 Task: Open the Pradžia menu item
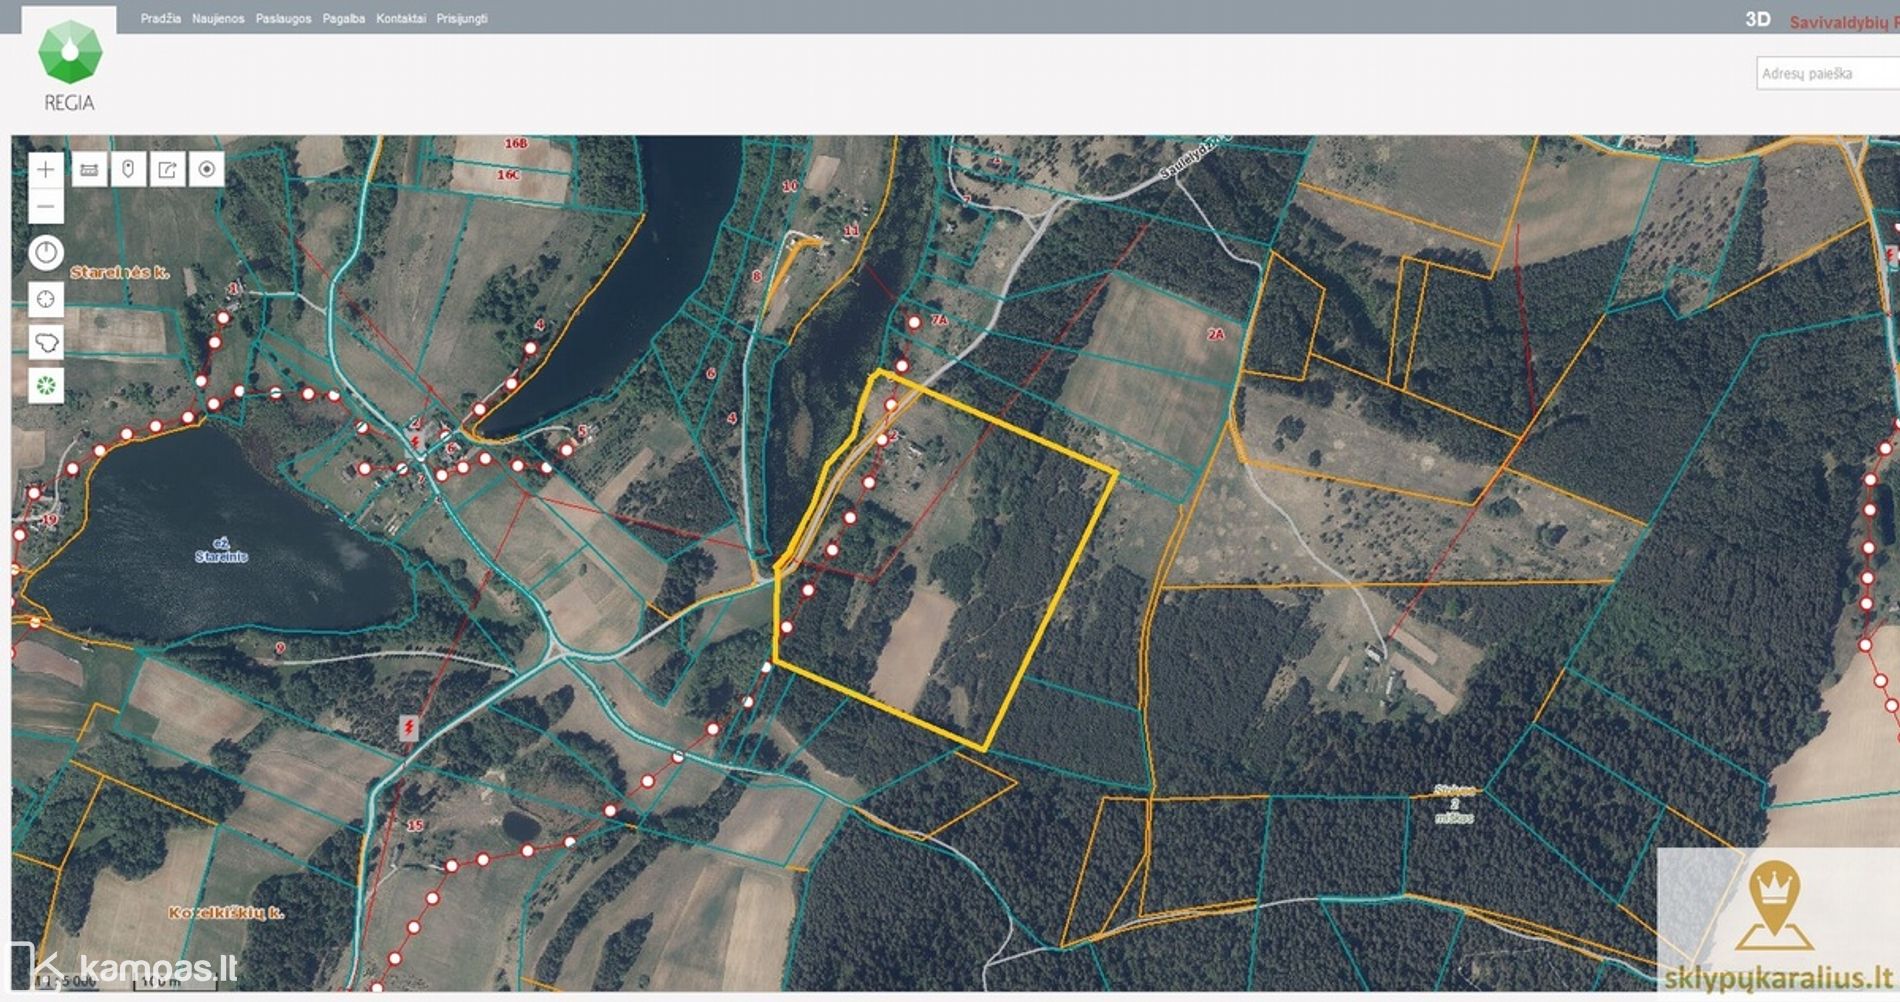pyautogui.click(x=160, y=19)
